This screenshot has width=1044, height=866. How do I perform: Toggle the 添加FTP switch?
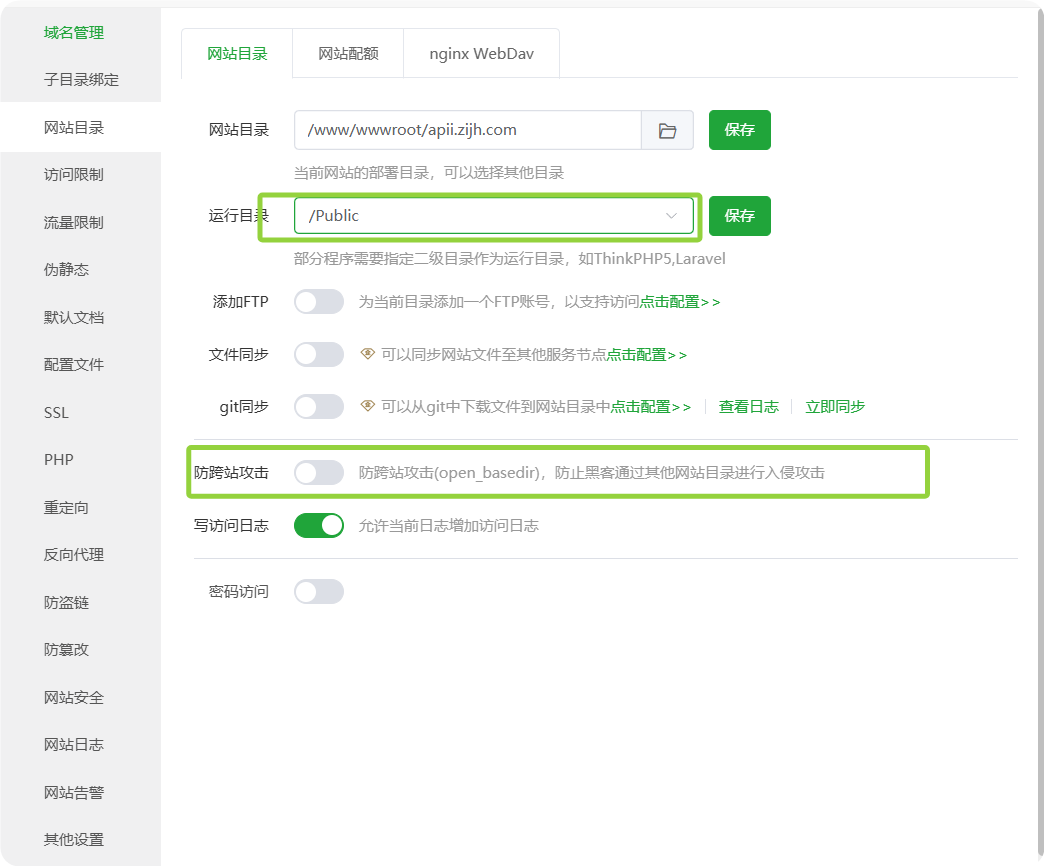pyautogui.click(x=319, y=302)
